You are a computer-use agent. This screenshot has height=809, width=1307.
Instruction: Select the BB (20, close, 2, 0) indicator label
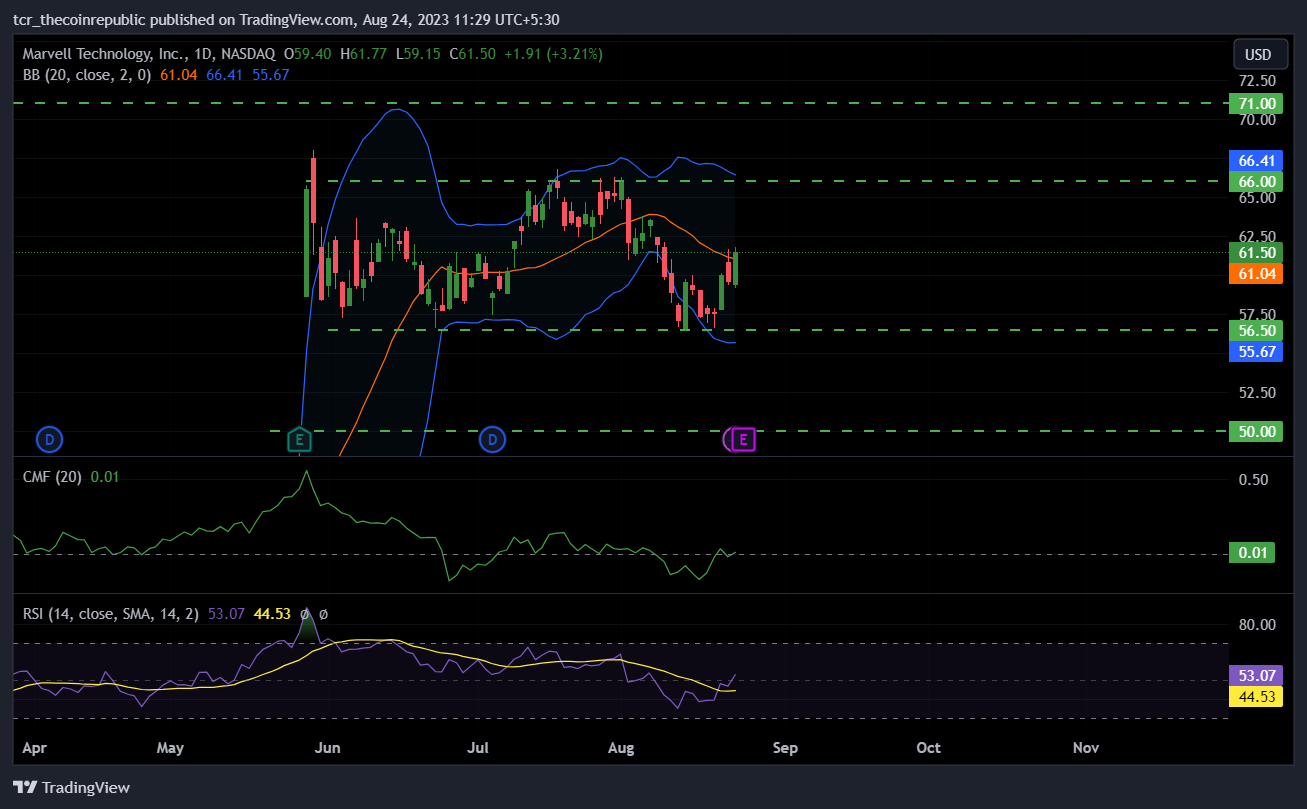pos(86,74)
